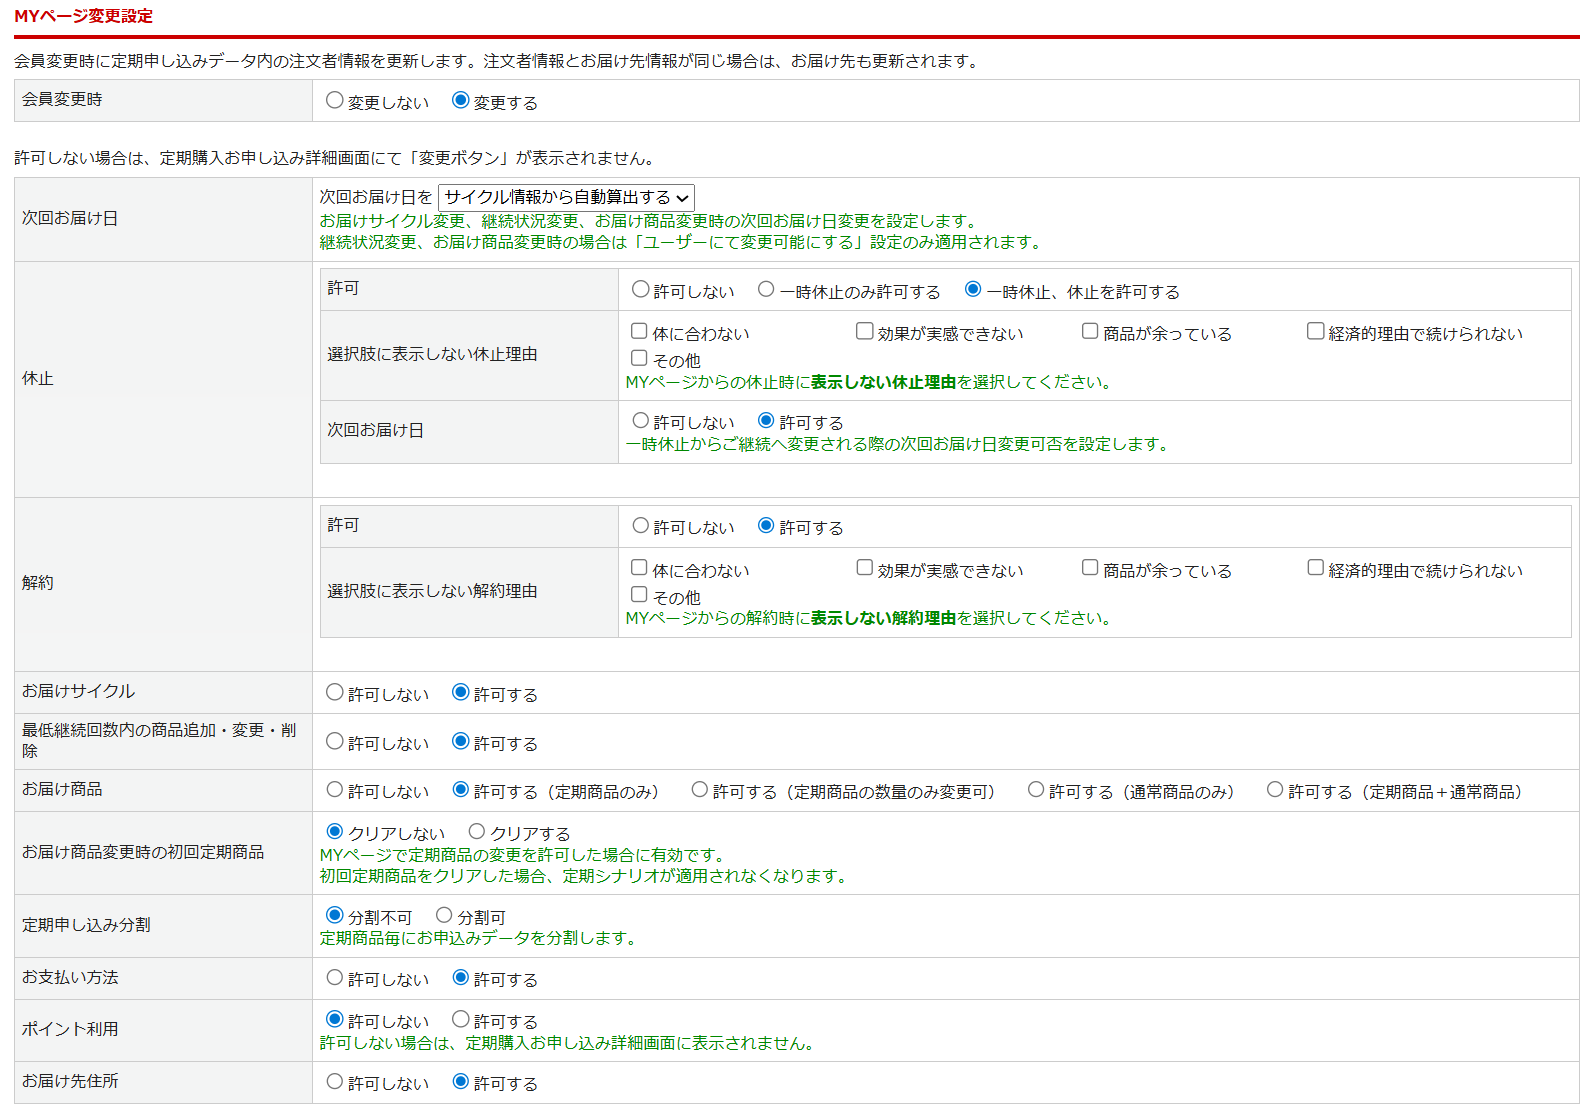Select 許可しない for お届け先住所
This screenshot has width=1595, height=1120.
335,1082
